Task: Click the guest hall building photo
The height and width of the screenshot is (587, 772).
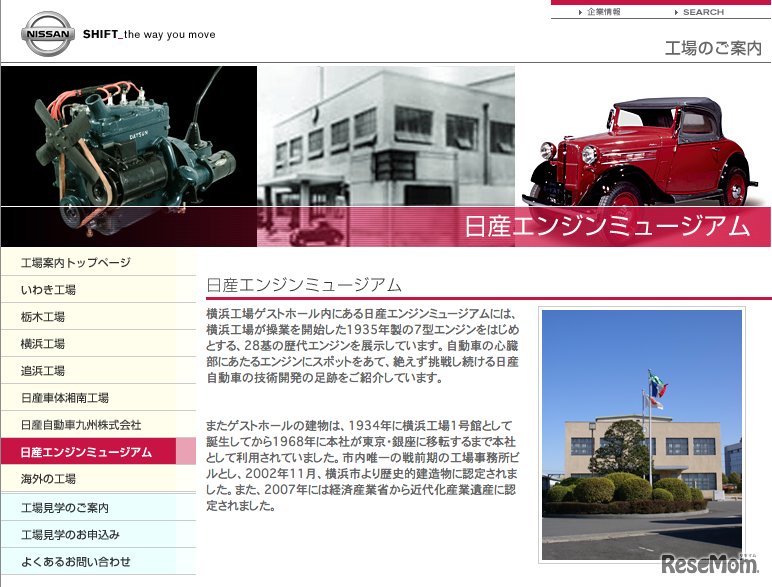Action: (642, 434)
